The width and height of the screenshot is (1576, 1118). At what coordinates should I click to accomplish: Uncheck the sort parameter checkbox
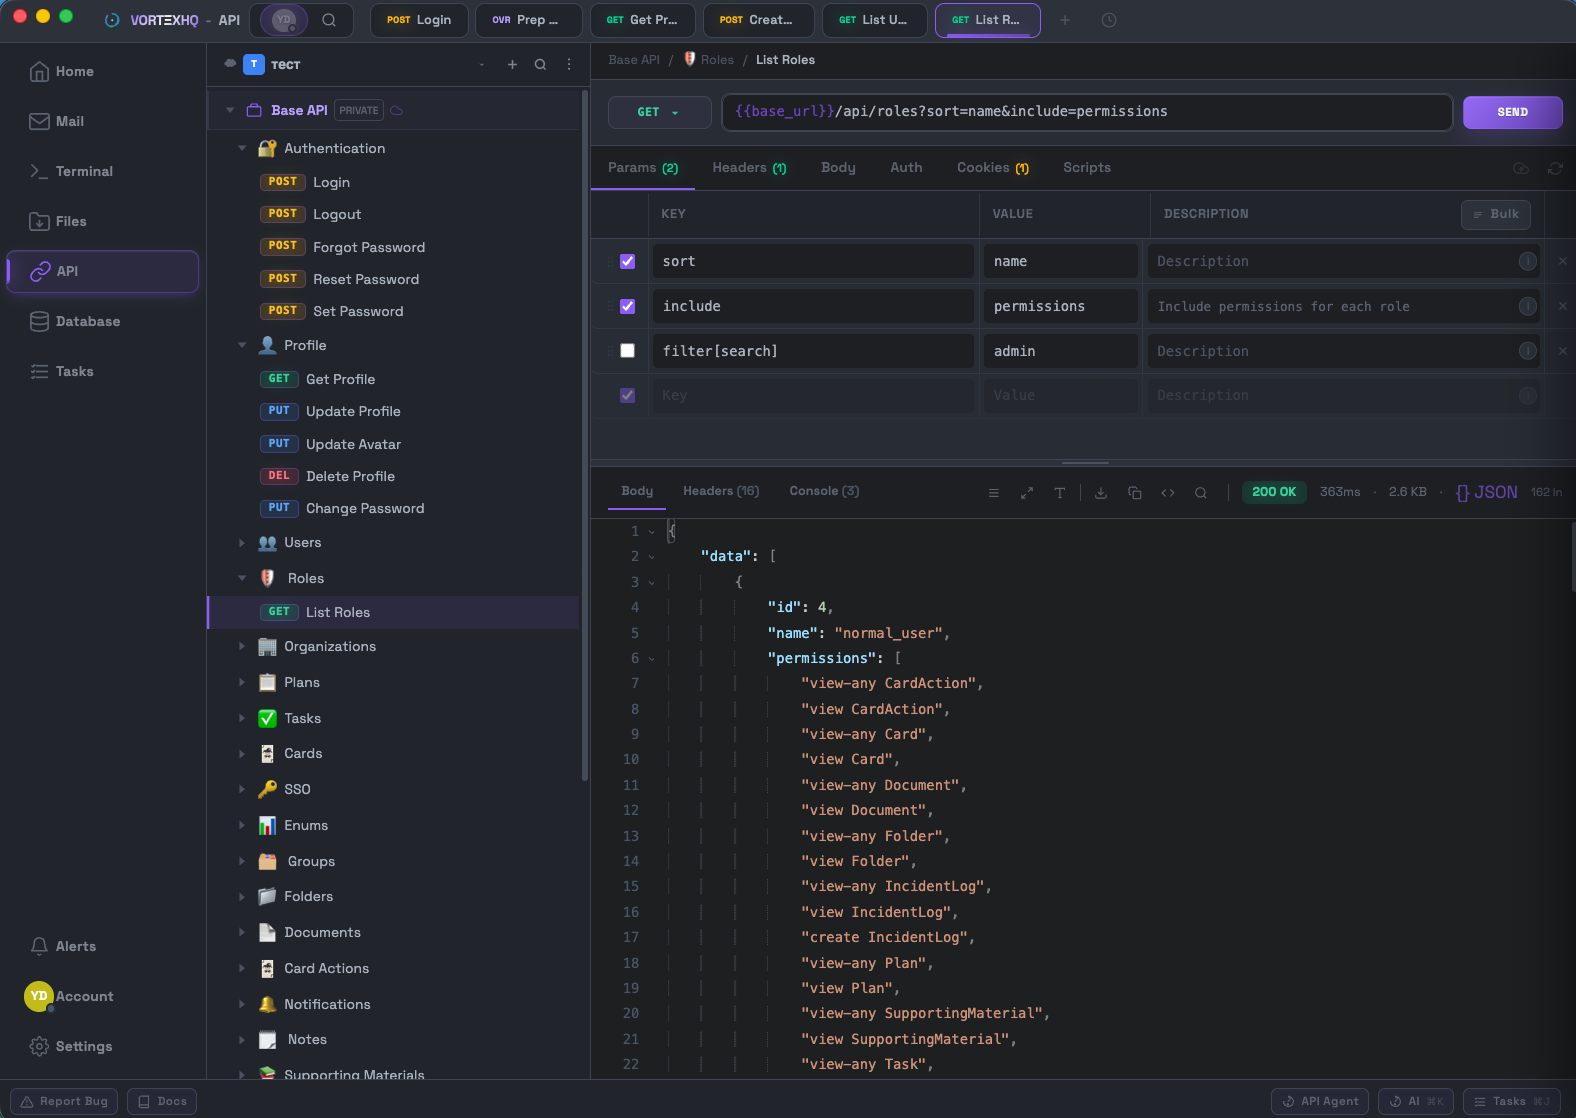tap(627, 261)
